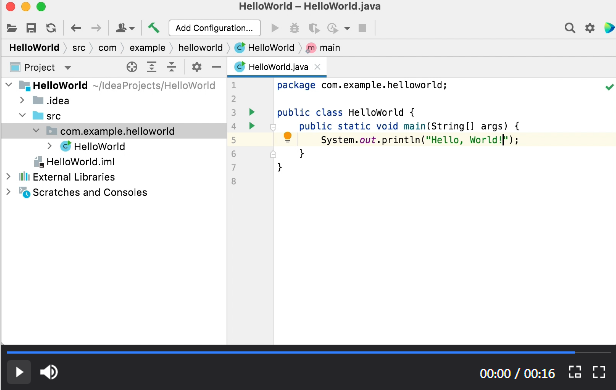Screen dimensions: 616x390
Task: Open file or project folder icon
Action: [x=12, y=28]
